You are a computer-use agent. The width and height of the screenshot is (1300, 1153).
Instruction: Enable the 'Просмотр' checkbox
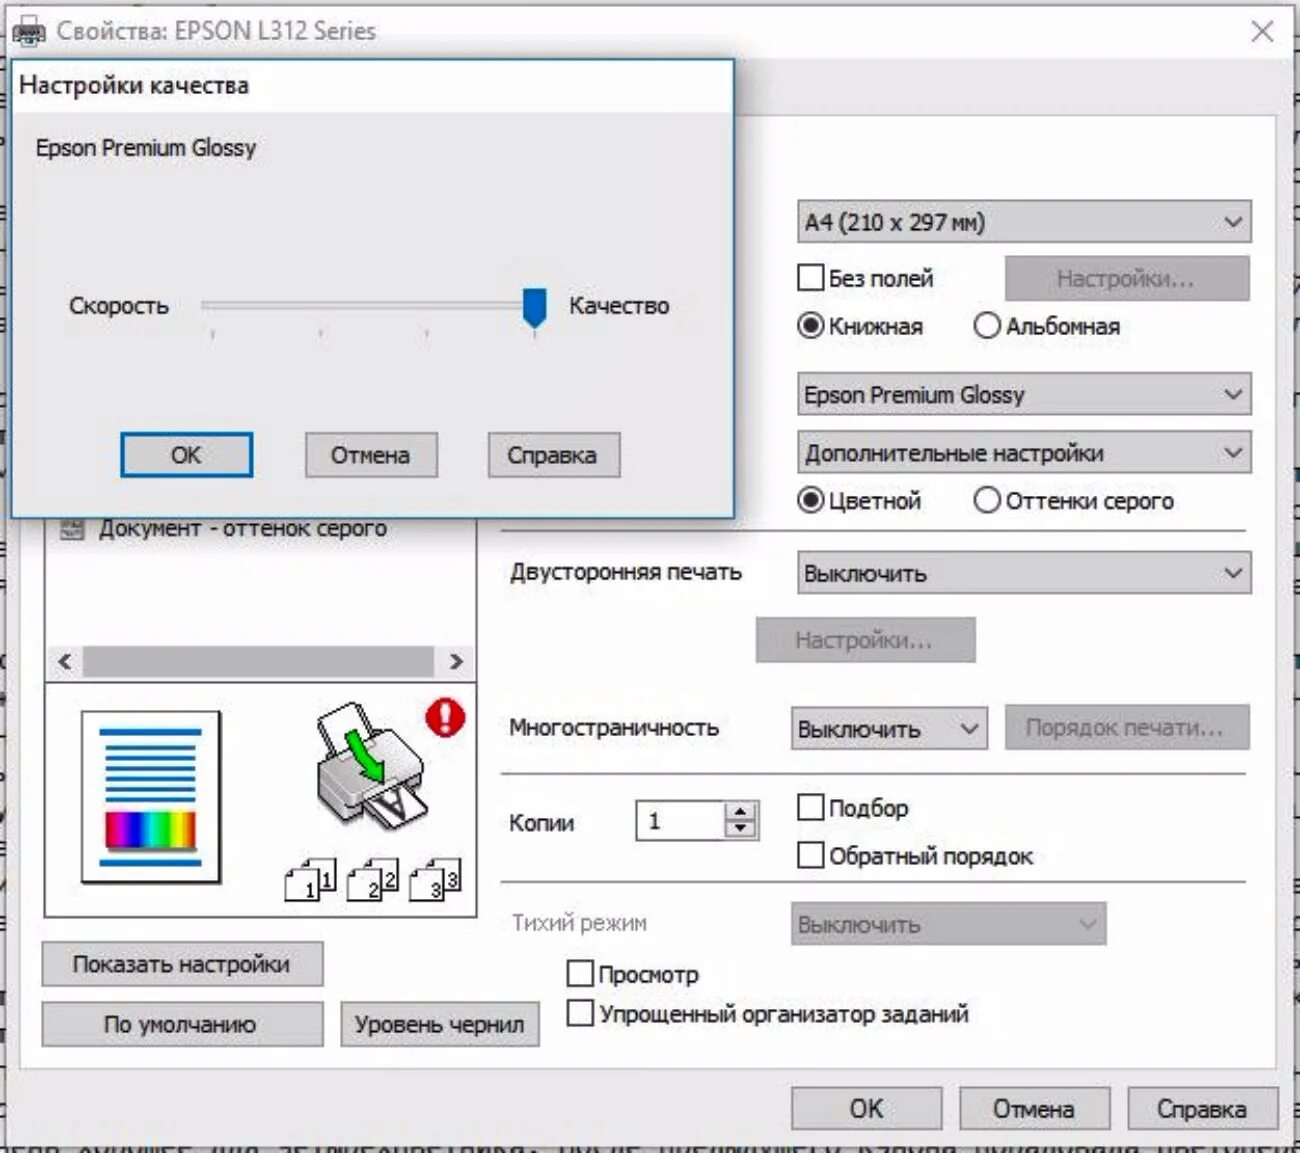click(x=580, y=973)
